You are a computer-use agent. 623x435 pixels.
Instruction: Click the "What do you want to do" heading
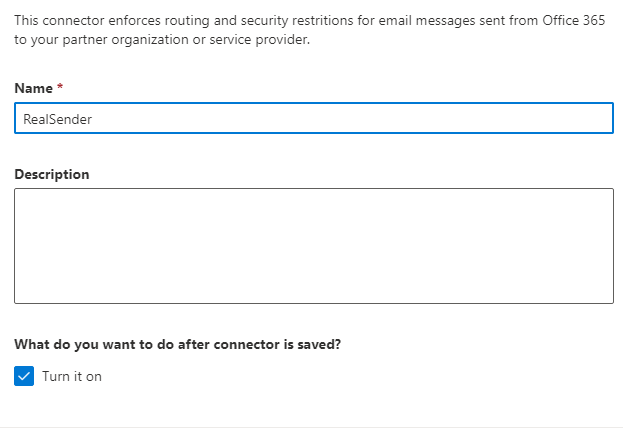point(100,344)
